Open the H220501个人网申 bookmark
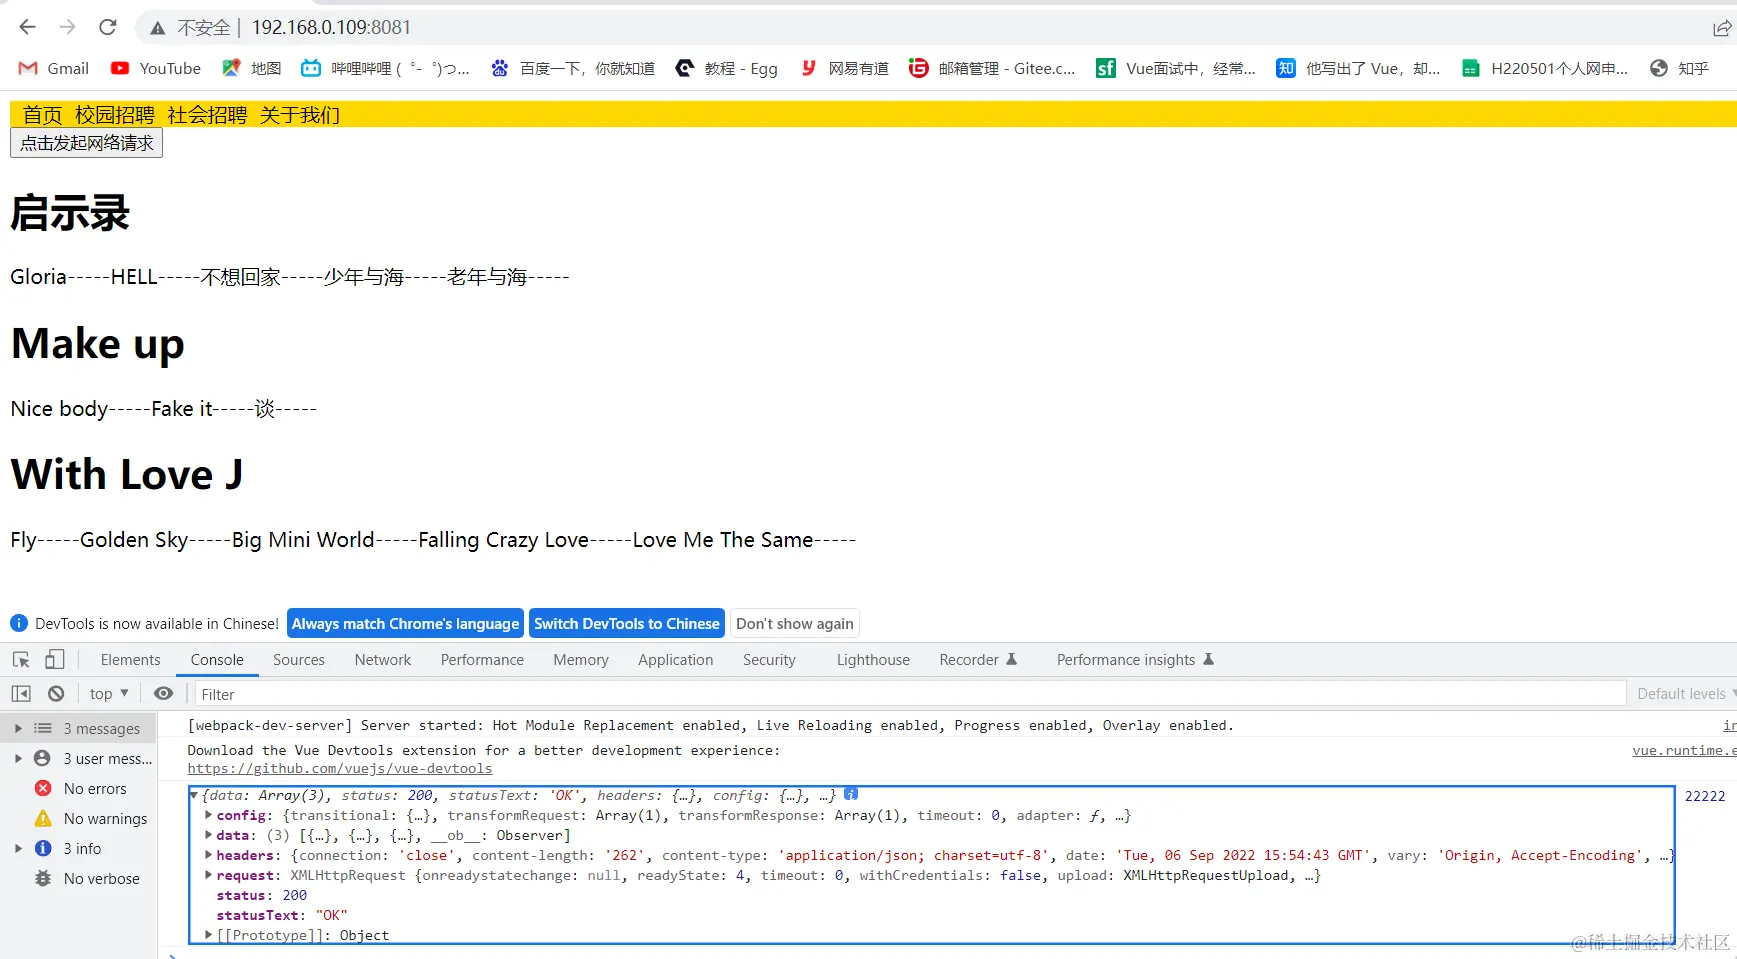Viewport: 1737px width, 959px height. click(1545, 68)
